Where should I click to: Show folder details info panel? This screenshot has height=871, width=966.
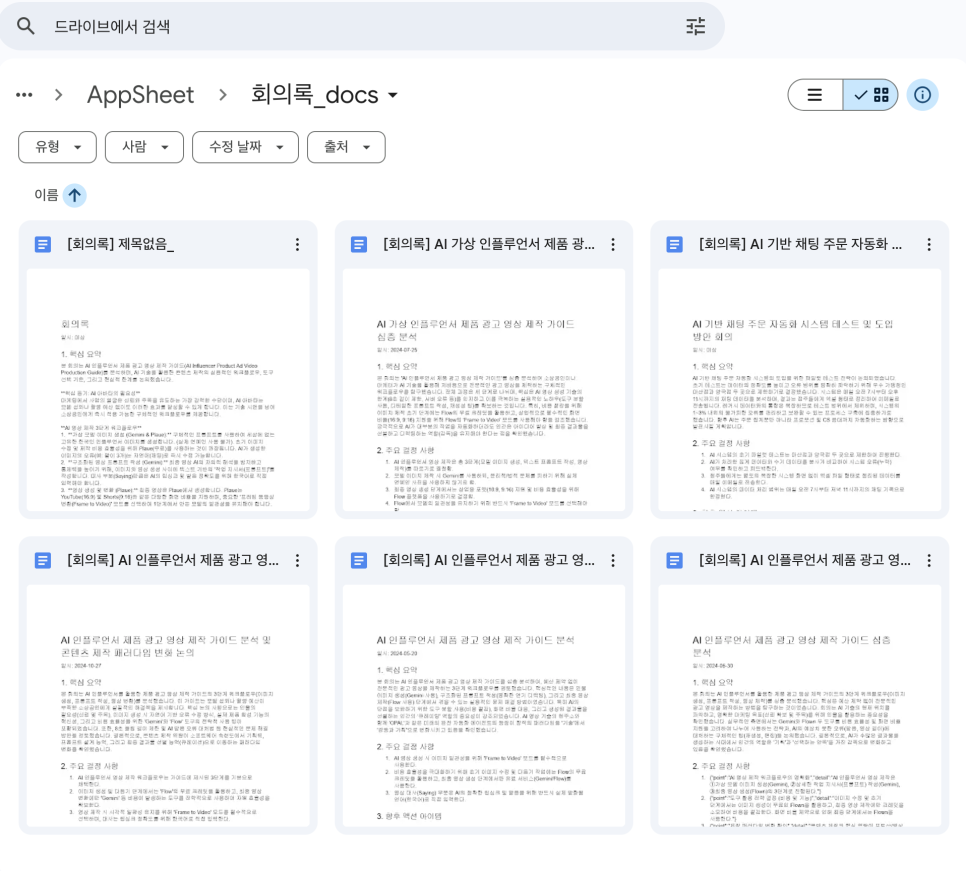pyautogui.click(x=922, y=95)
